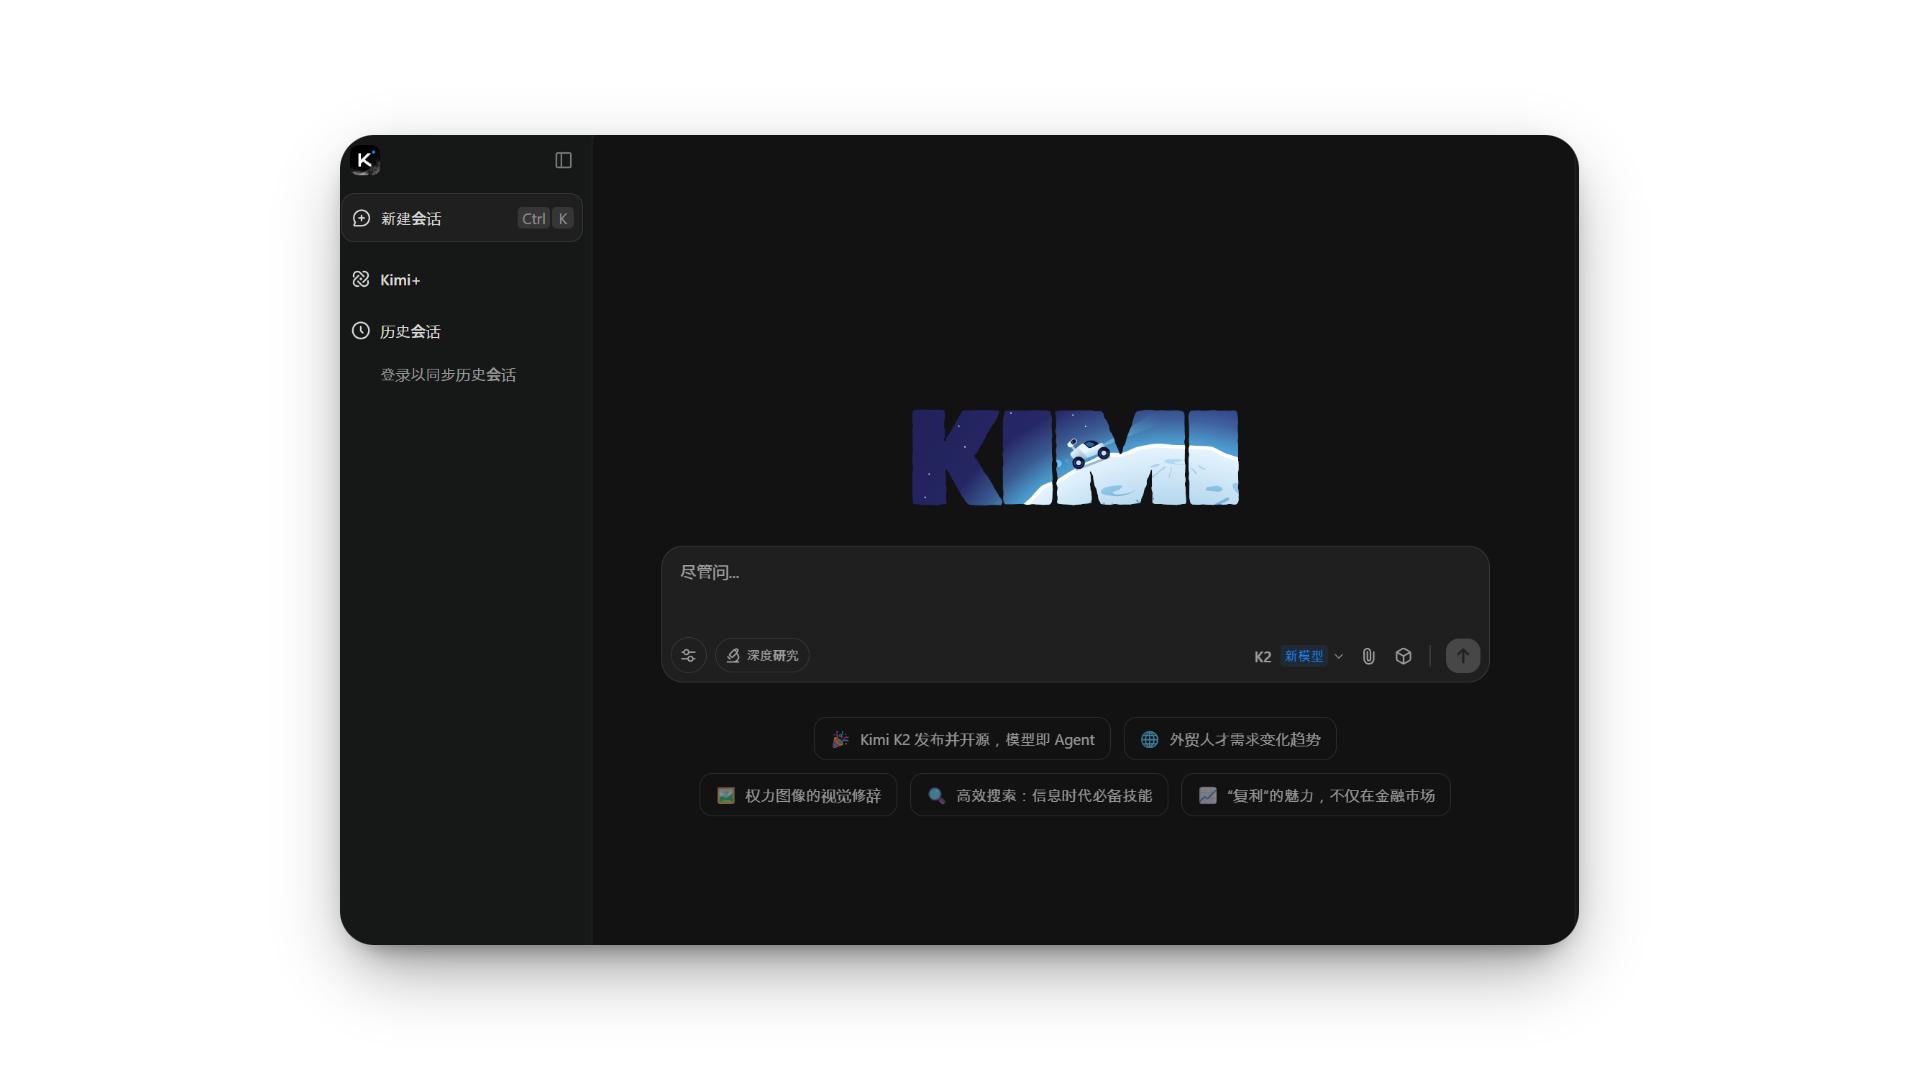Viewport: 1920px width, 1080px height.
Task: Toggle 深度研究 deep research mode
Action: tap(762, 656)
